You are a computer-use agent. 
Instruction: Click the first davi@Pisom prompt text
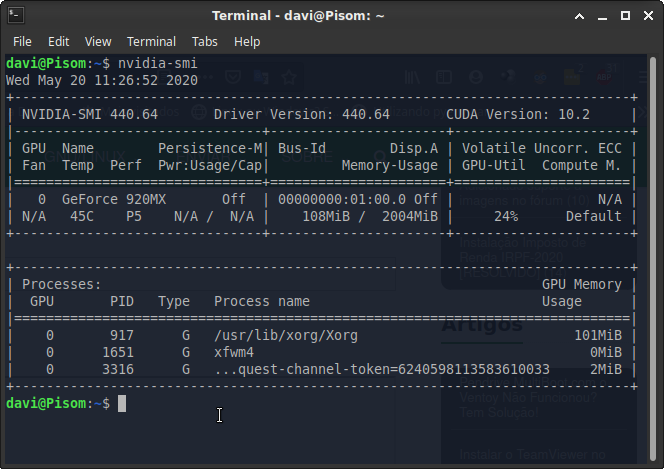coord(46,63)
